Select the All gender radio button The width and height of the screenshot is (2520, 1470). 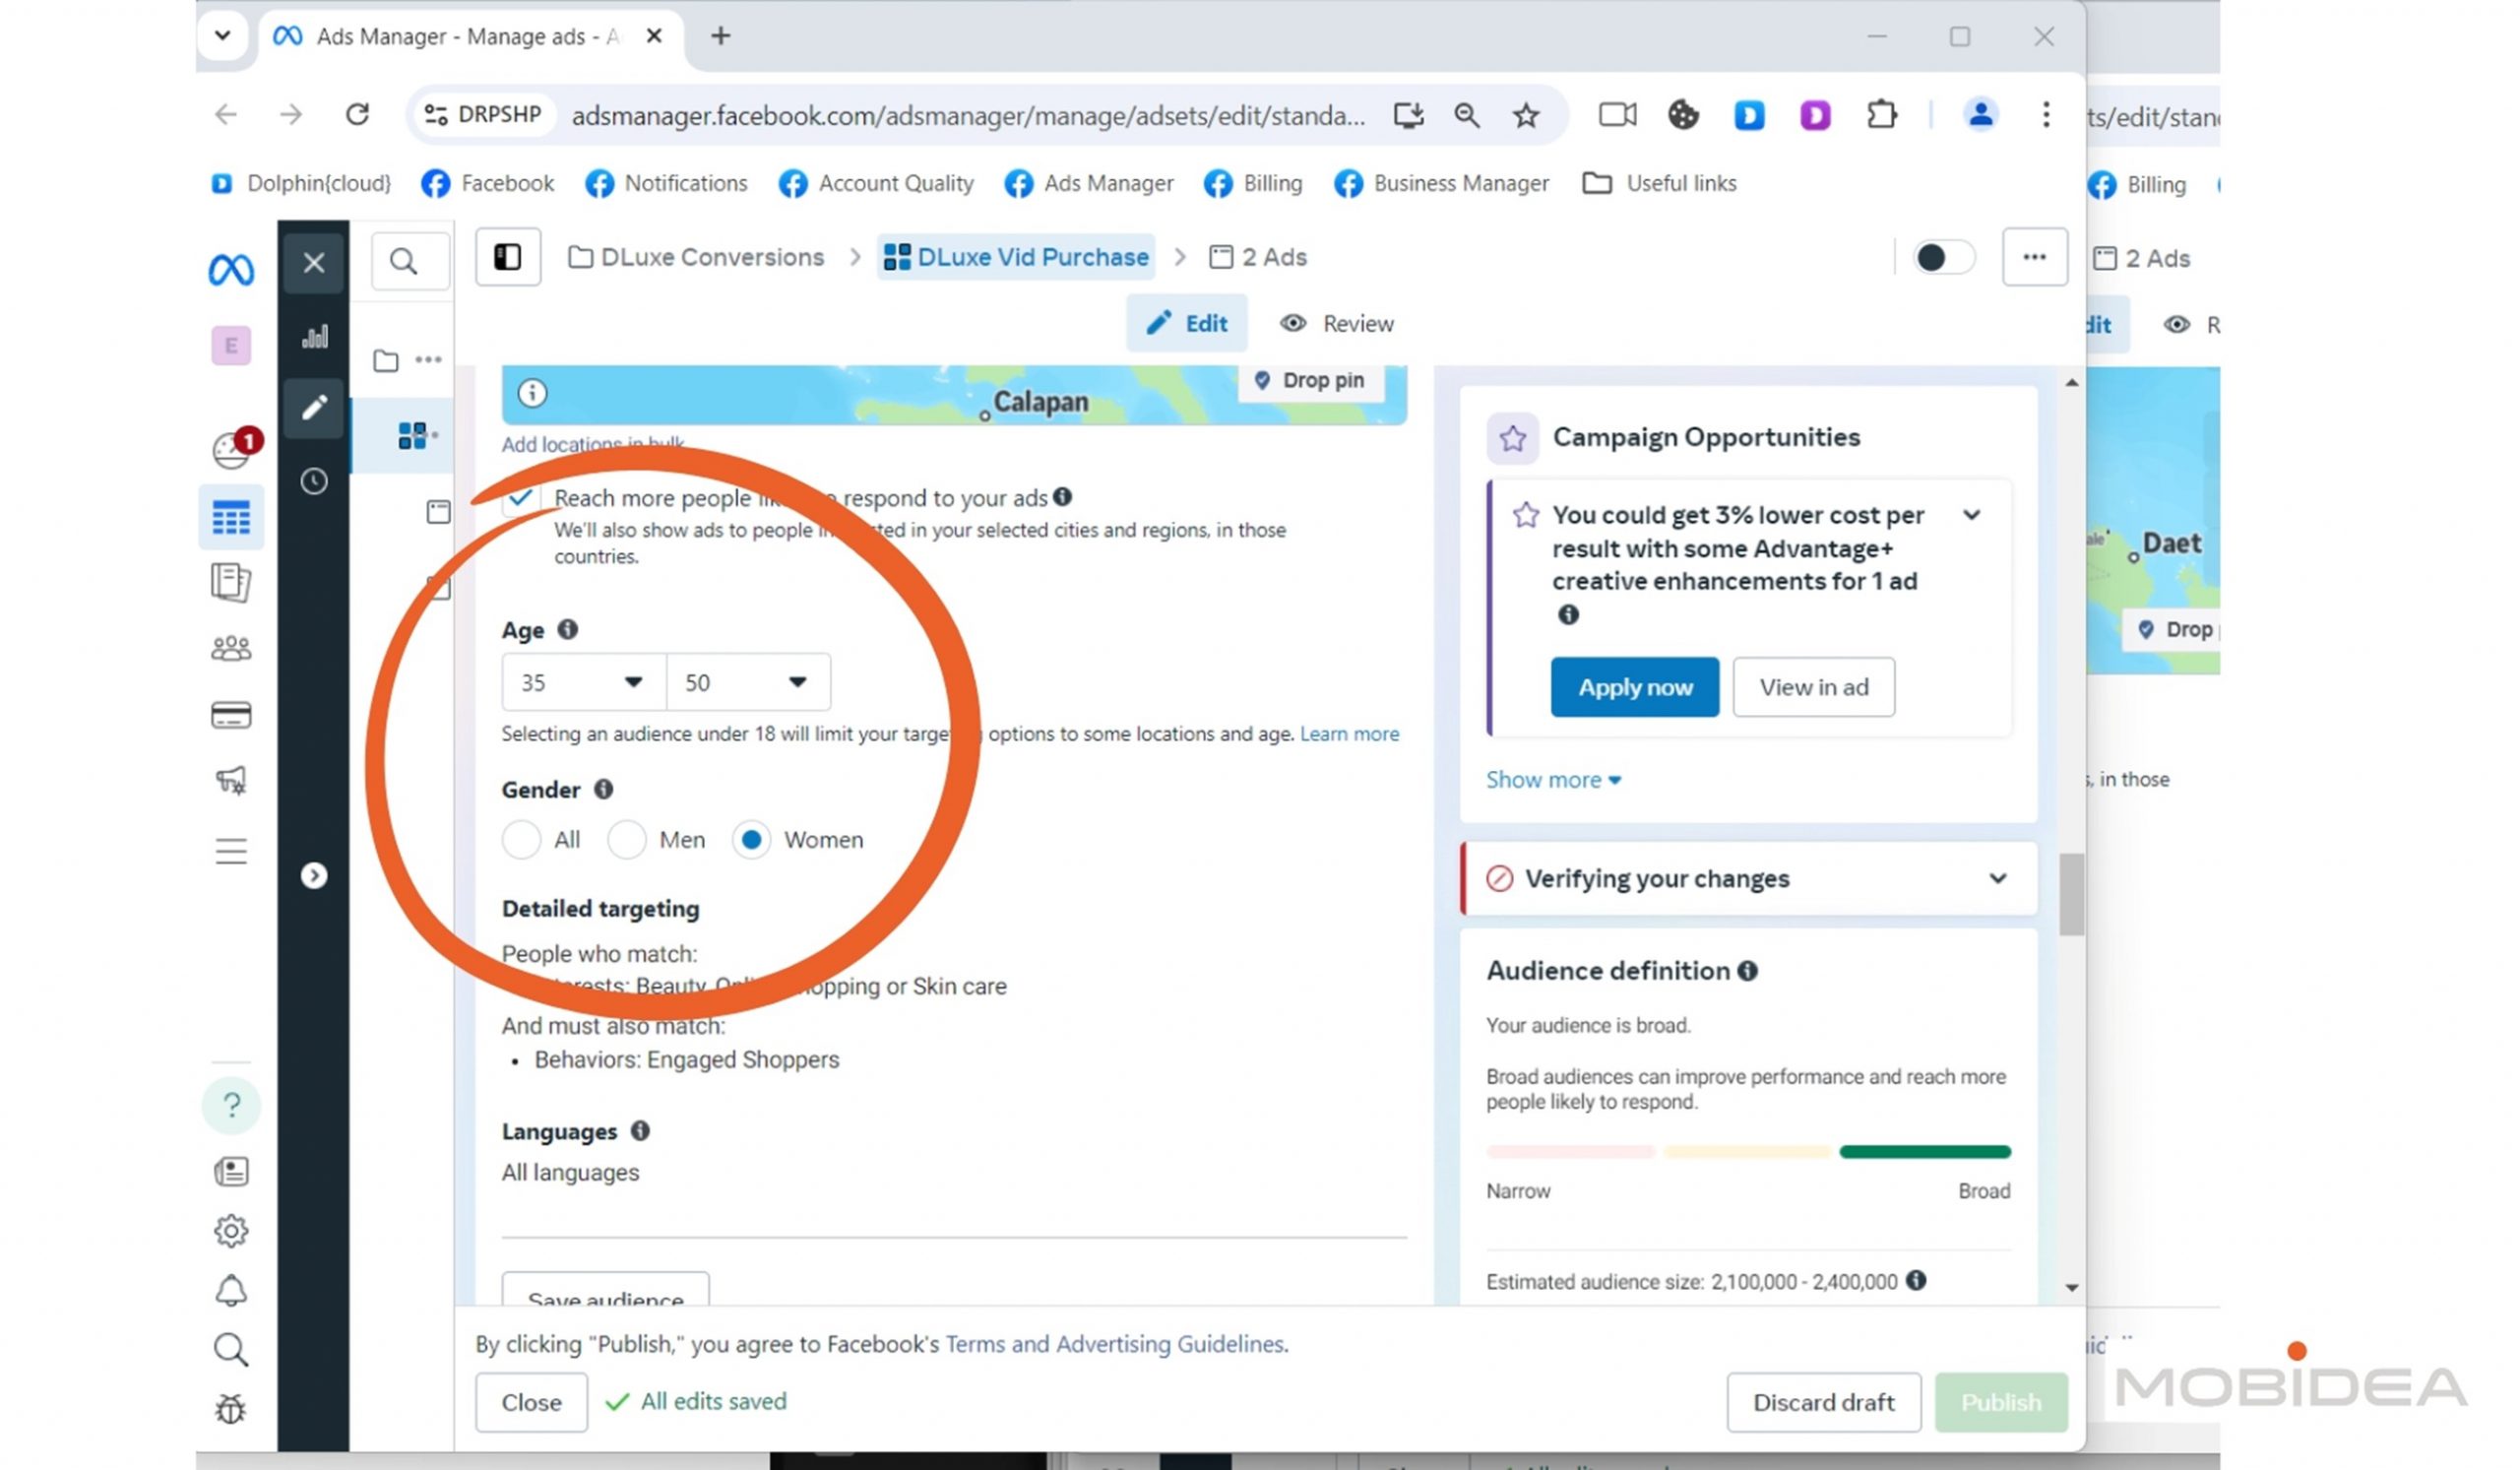tap(522, 840)
